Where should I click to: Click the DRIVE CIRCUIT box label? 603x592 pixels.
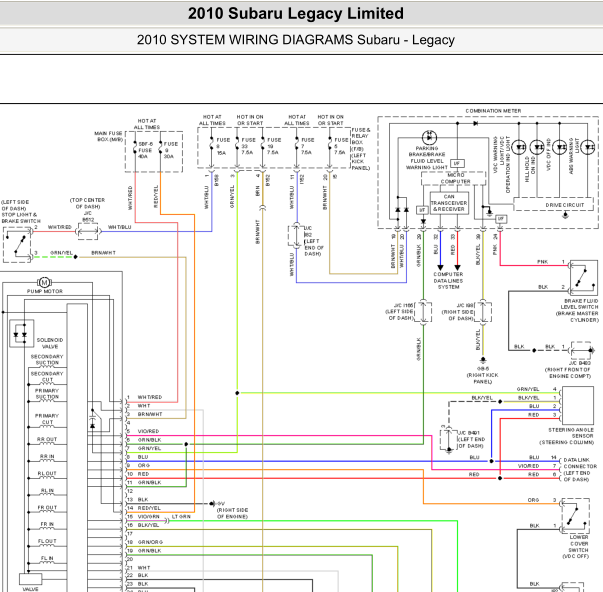click(x=565, y=205)
